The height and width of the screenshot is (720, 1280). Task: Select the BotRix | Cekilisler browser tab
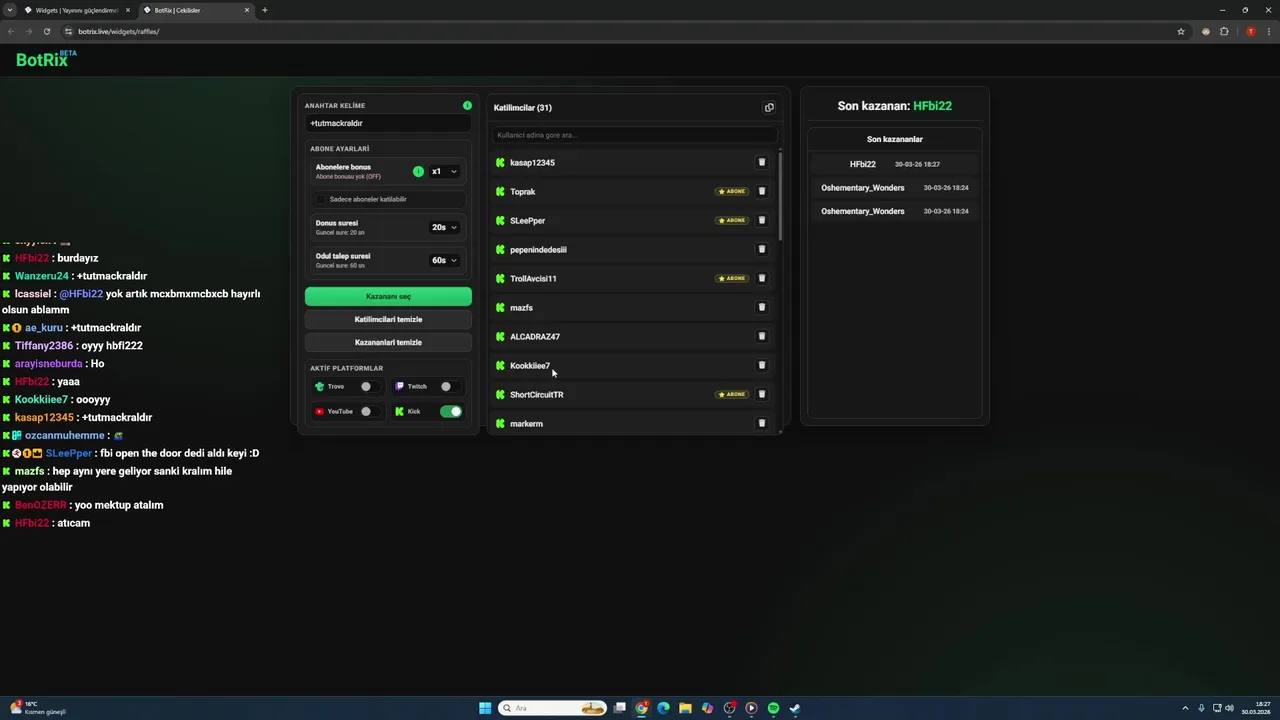click(195, 10)
